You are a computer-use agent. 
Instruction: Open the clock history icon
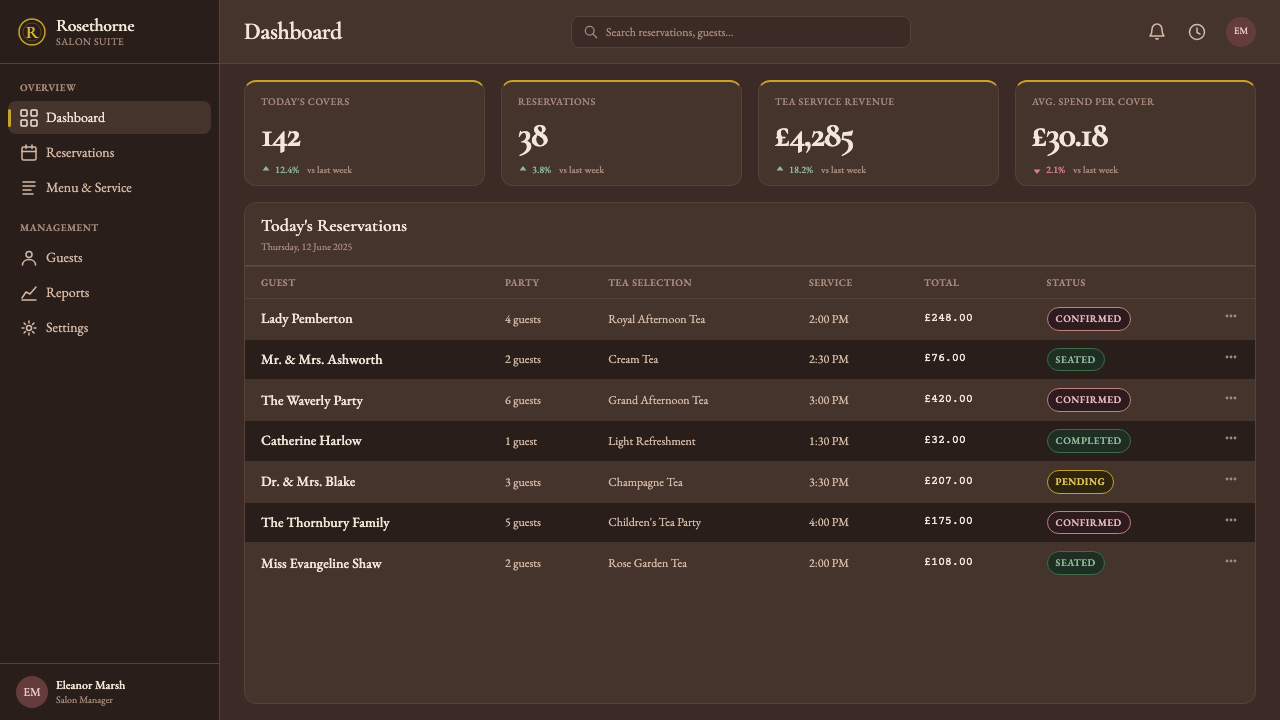click(1197, 32)
